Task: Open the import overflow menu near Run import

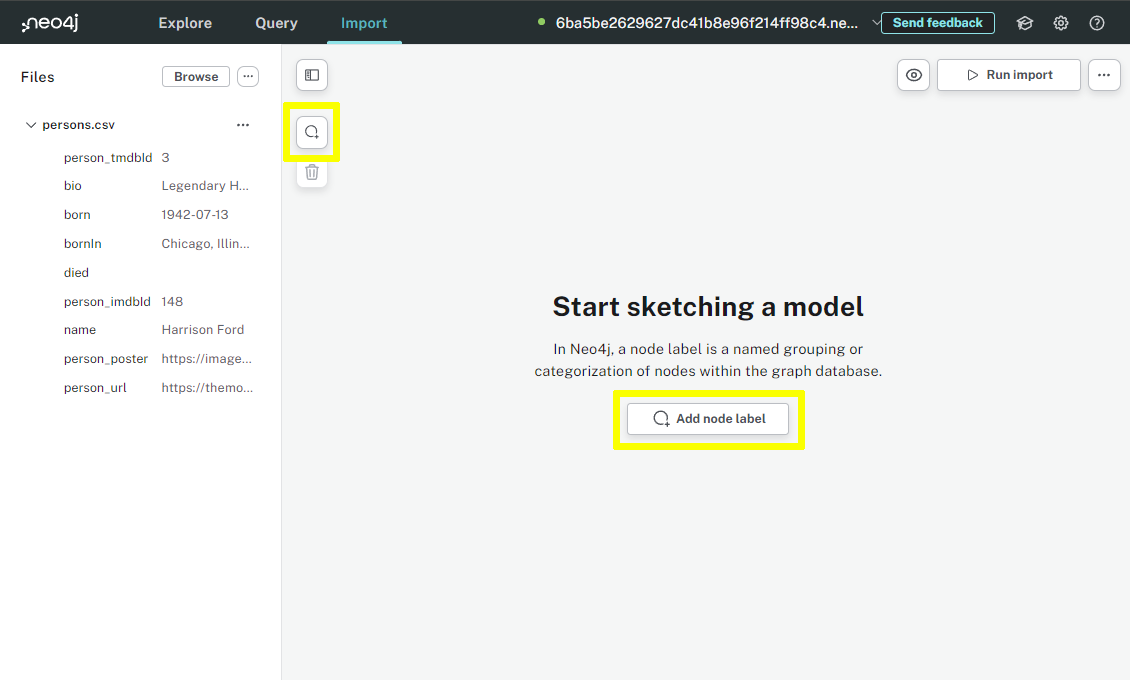Action: pos(1104,74)
